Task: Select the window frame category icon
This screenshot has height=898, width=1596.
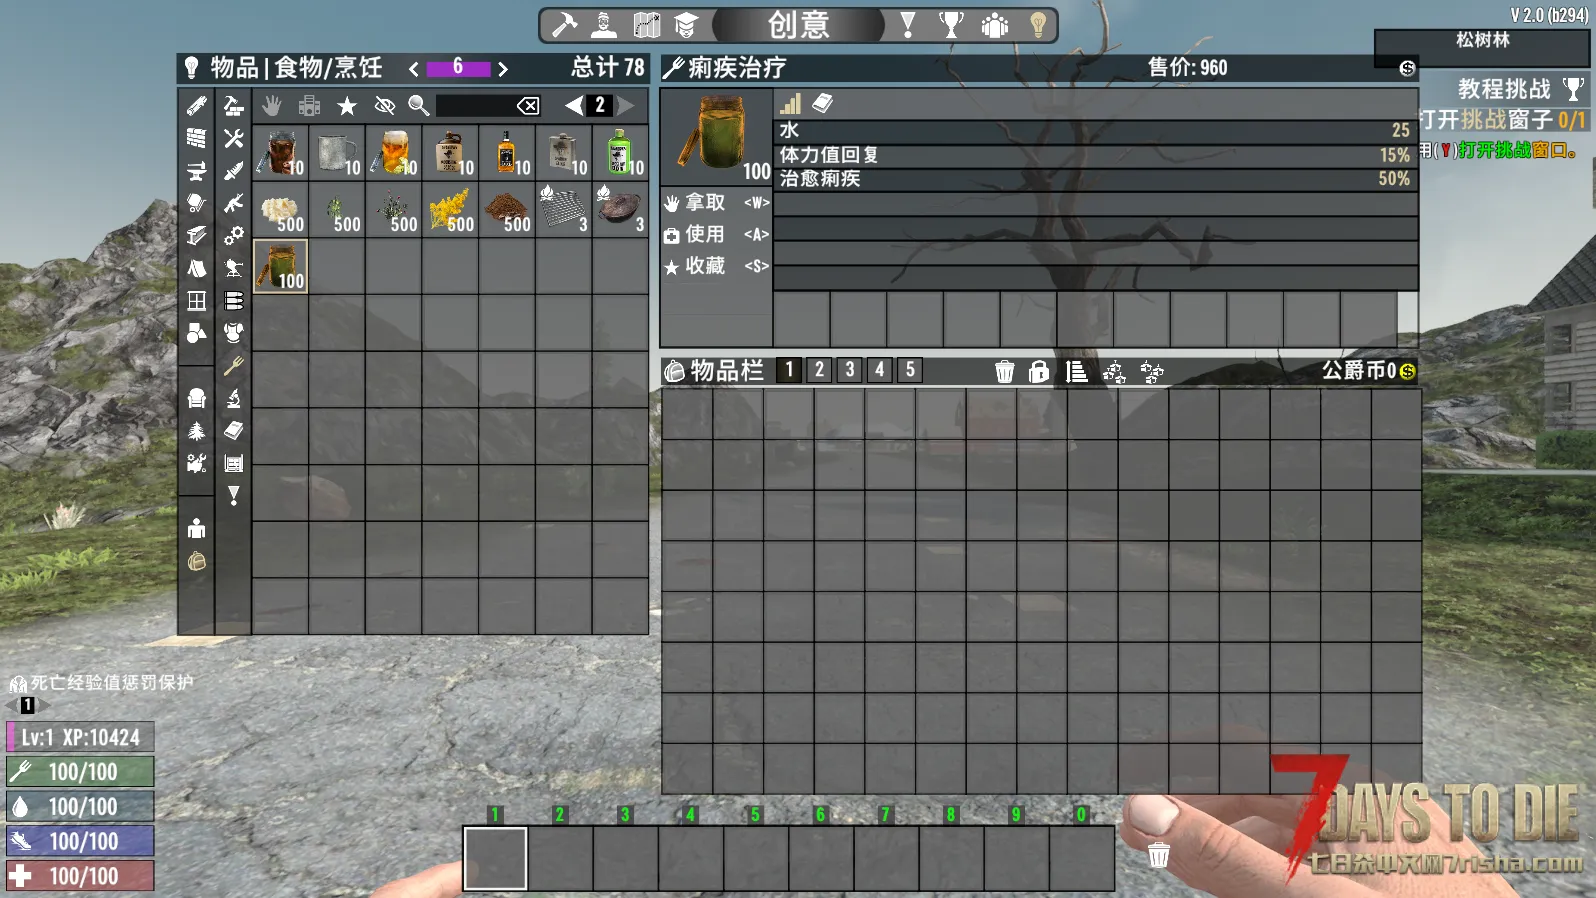Action: (197, 301)
